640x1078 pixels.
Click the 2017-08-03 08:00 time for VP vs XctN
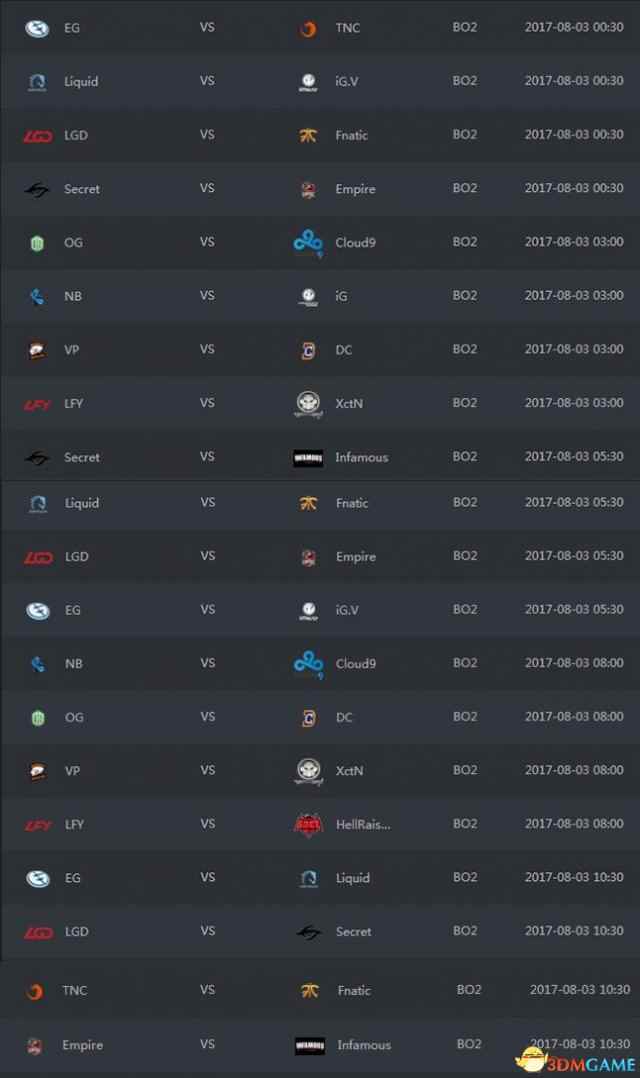574,770
